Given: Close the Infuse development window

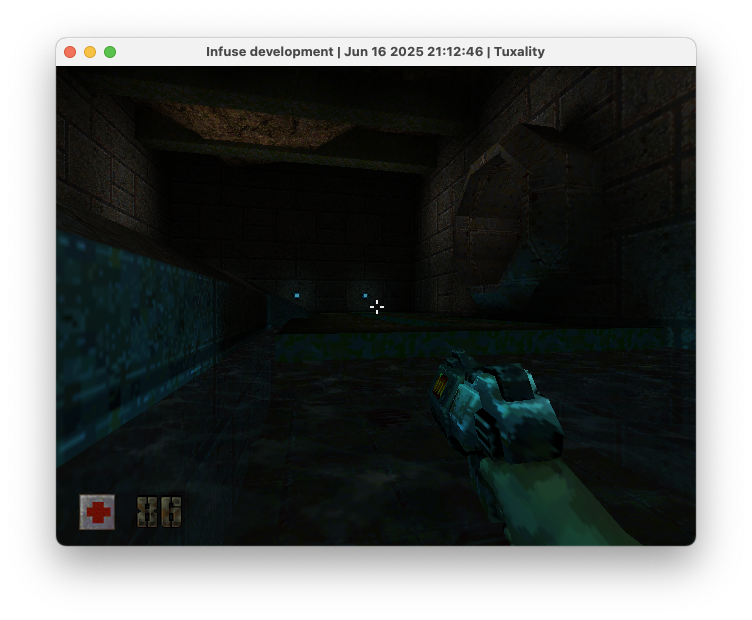Looking at the screenshot, I should pyautogui.click(x=70, y=52).
